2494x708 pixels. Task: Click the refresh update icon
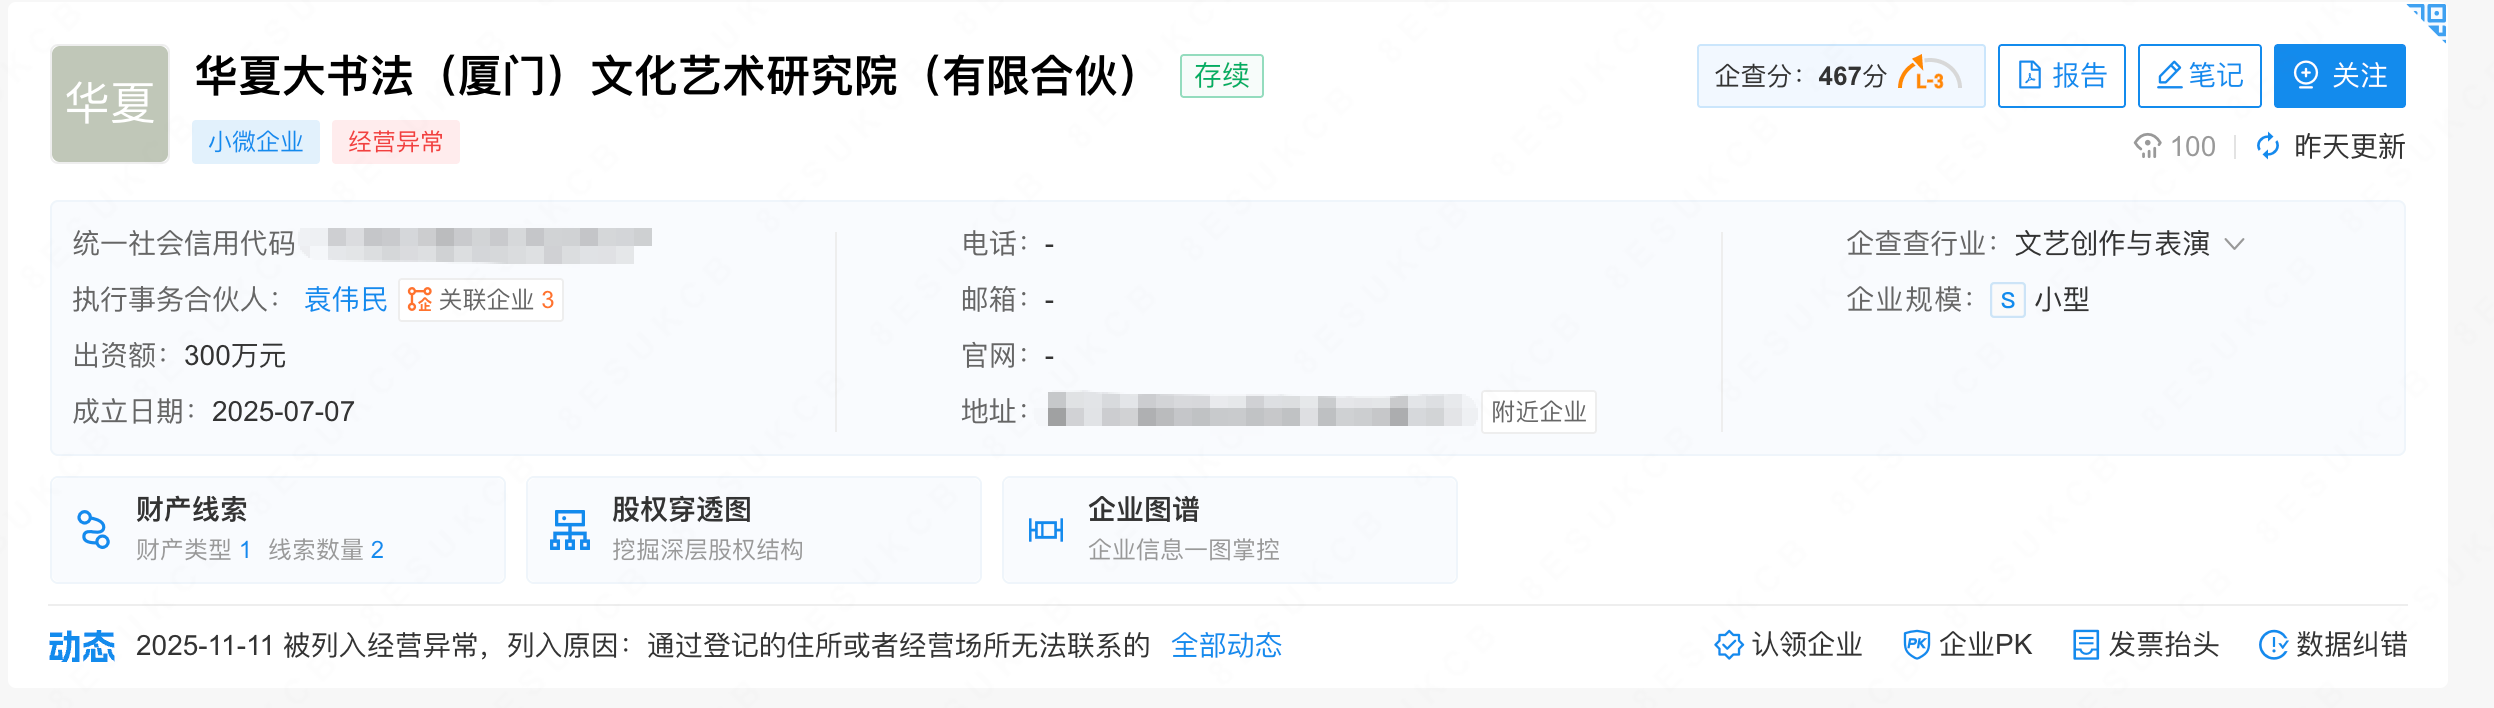[x=2268, y=147]
